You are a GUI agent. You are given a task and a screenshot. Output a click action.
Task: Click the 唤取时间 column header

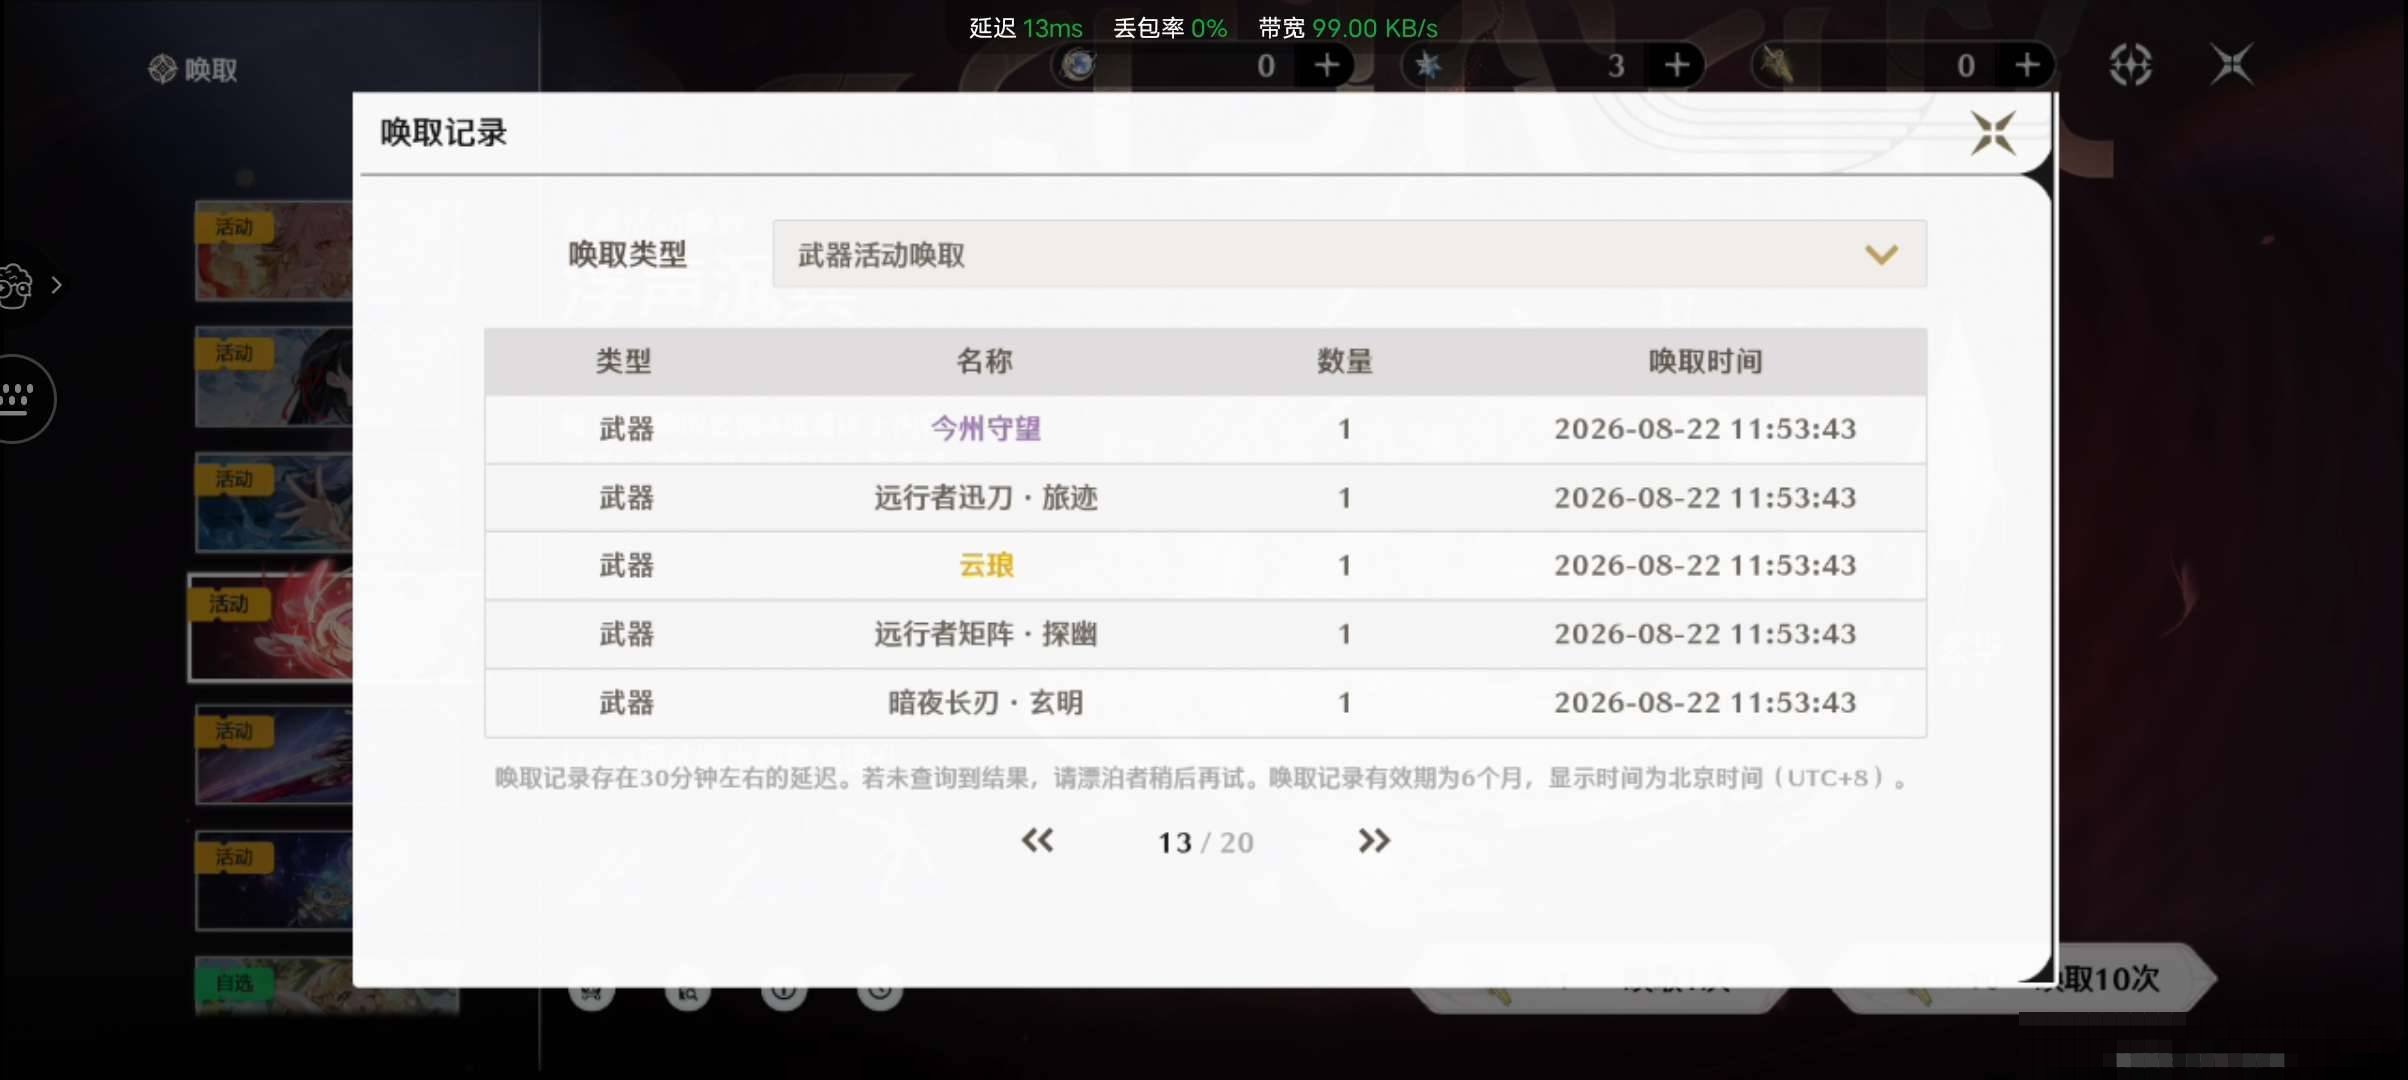[x=1705, y=361]
